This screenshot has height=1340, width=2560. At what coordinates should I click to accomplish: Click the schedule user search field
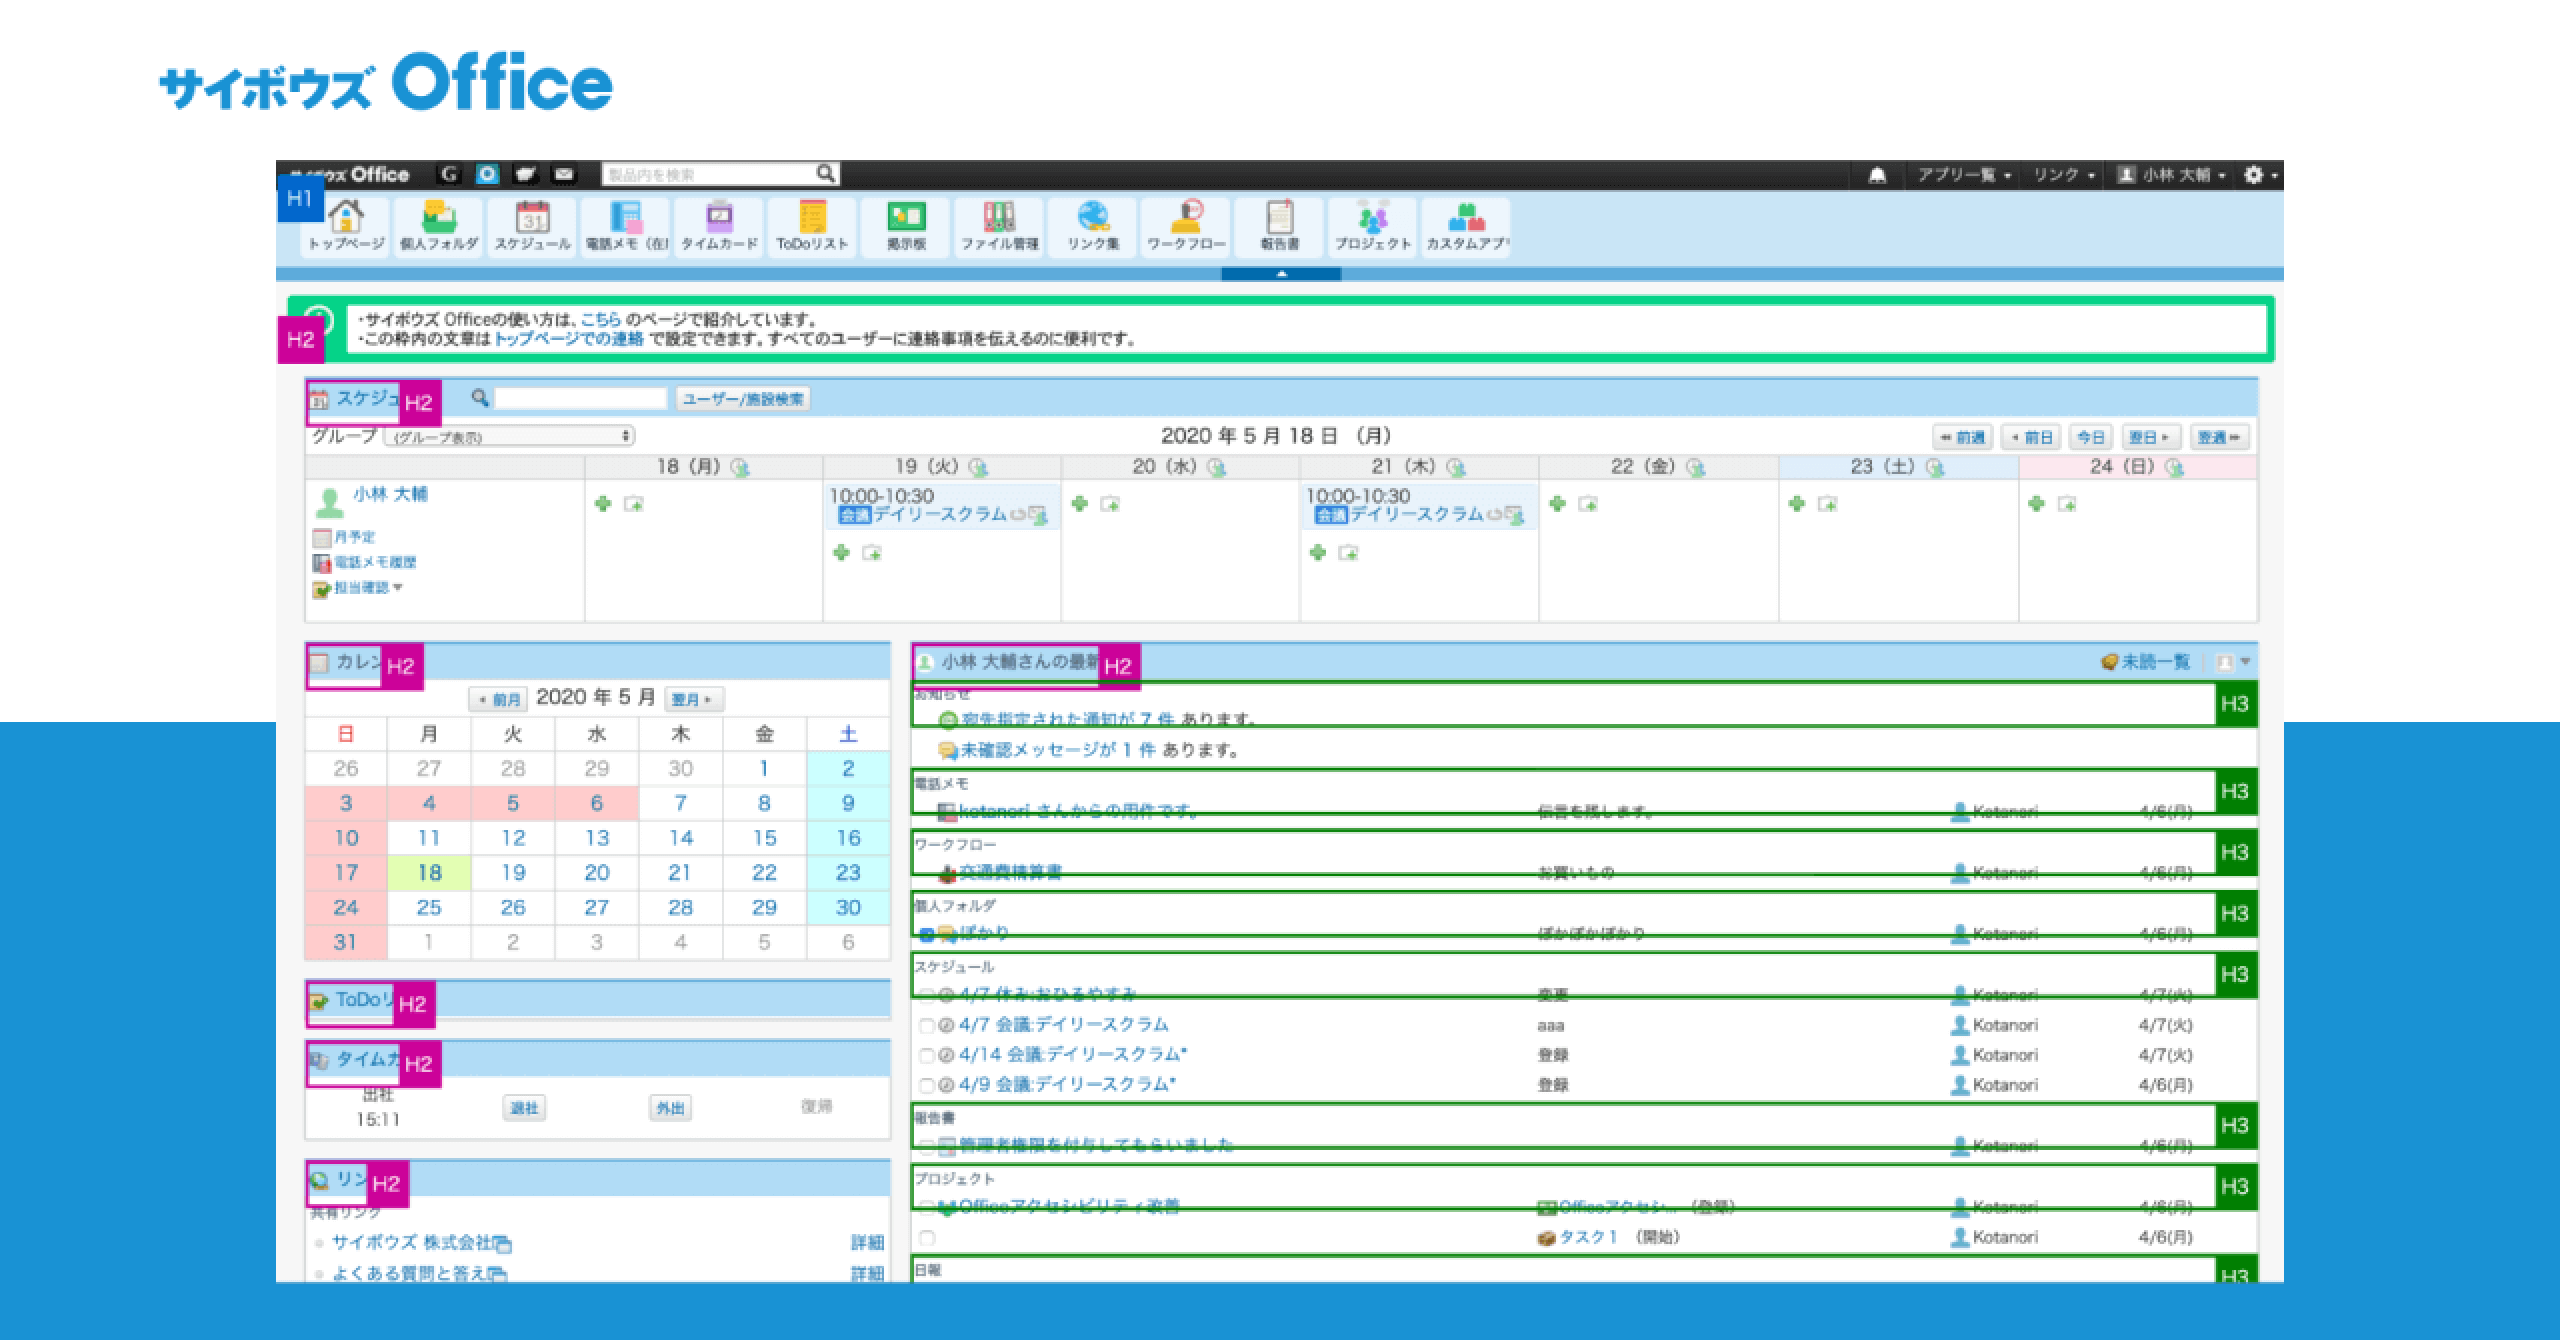pos(581,399)
